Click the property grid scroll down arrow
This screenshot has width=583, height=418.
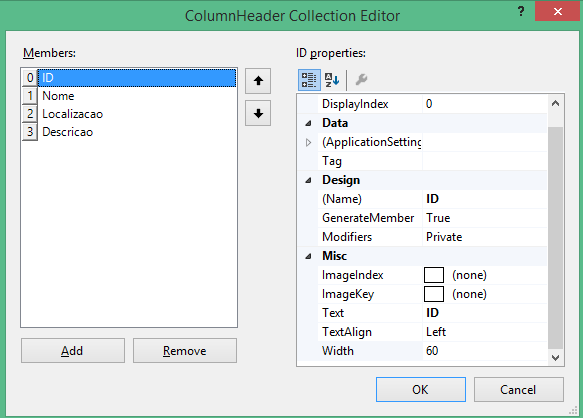click(x=555, y=358)
